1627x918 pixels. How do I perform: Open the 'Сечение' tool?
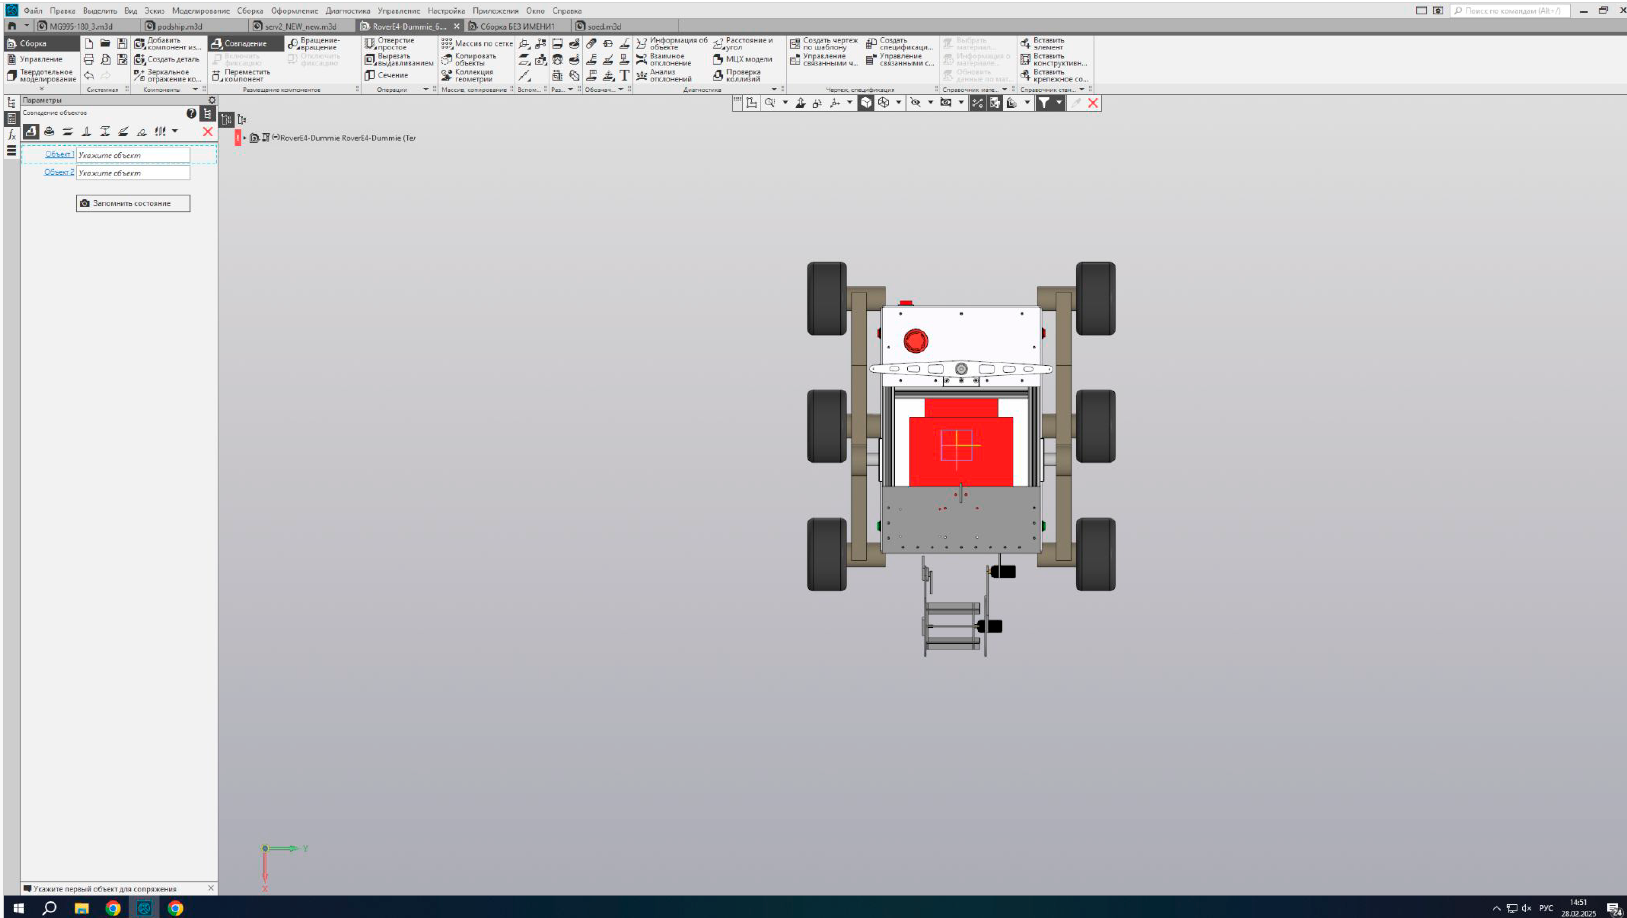coord(386,75)
